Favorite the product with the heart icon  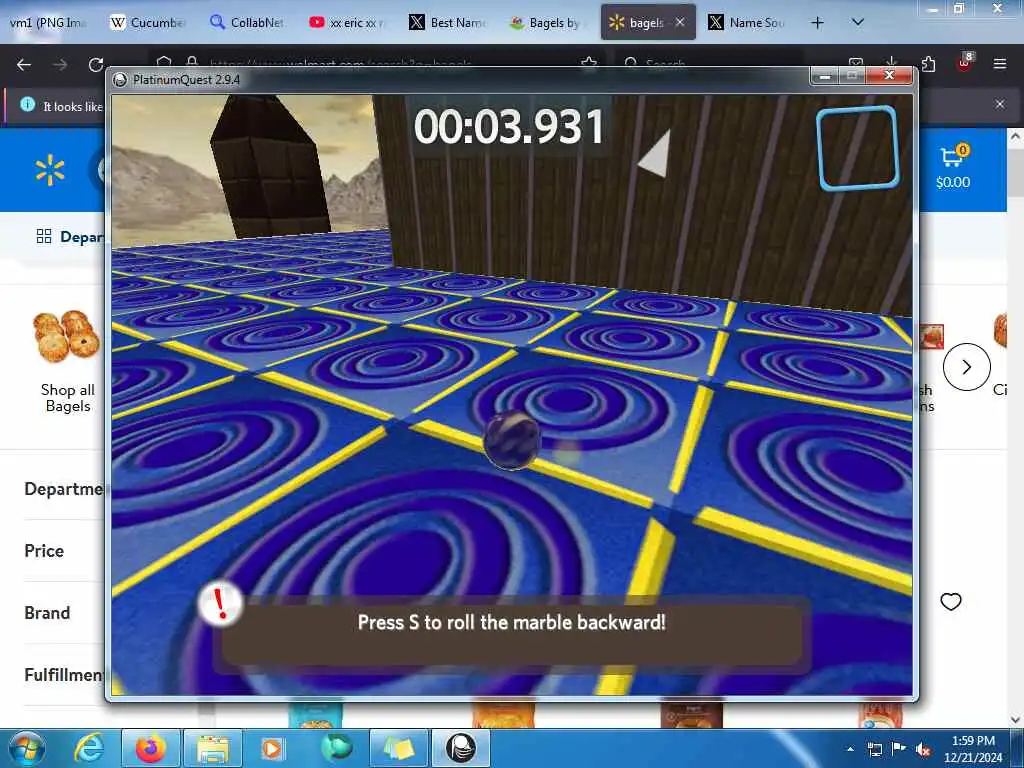(950, 601)
